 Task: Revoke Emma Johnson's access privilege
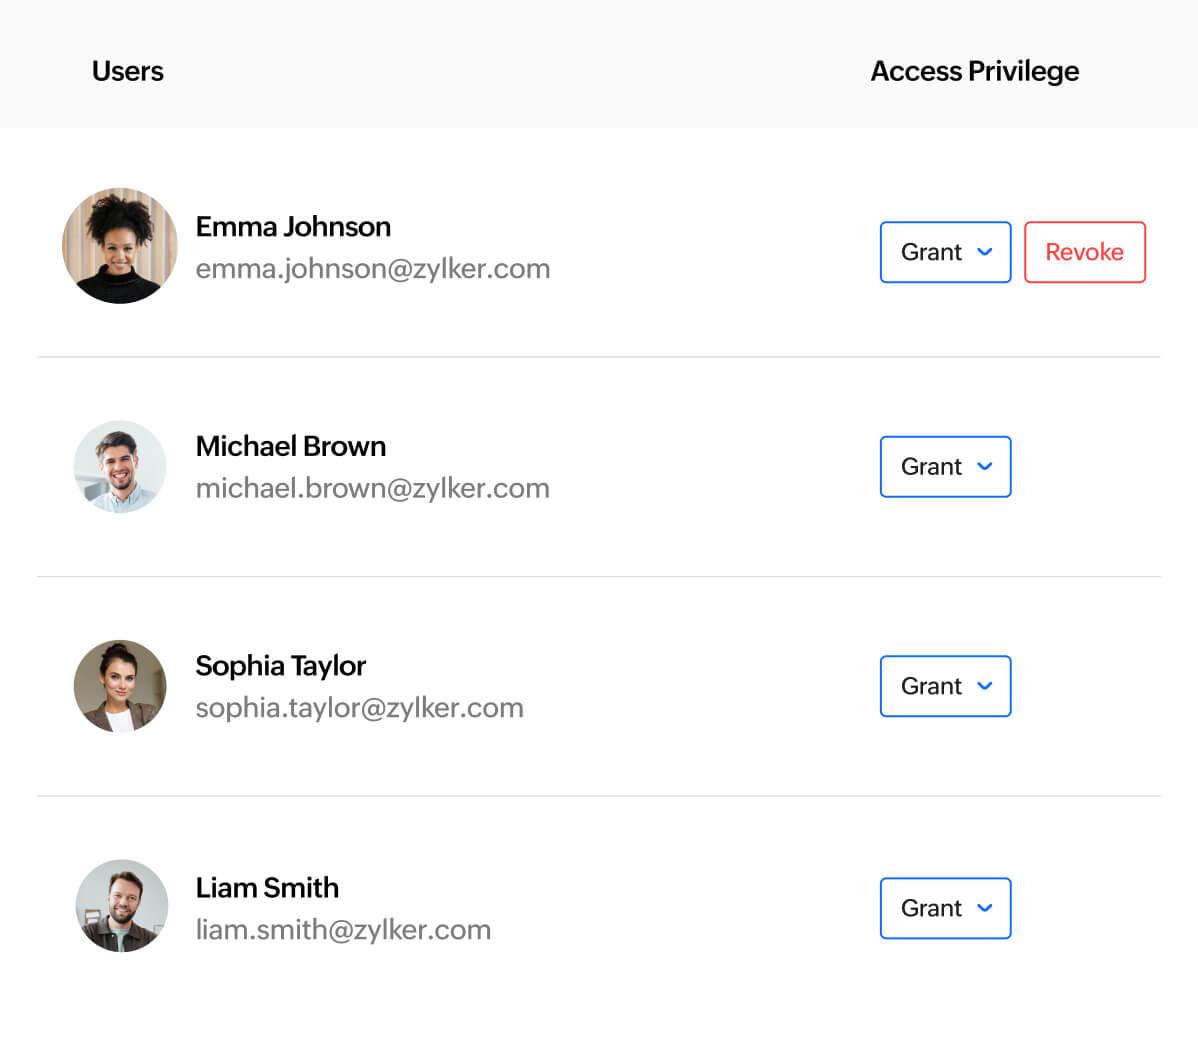click(x=1084, y=252)
